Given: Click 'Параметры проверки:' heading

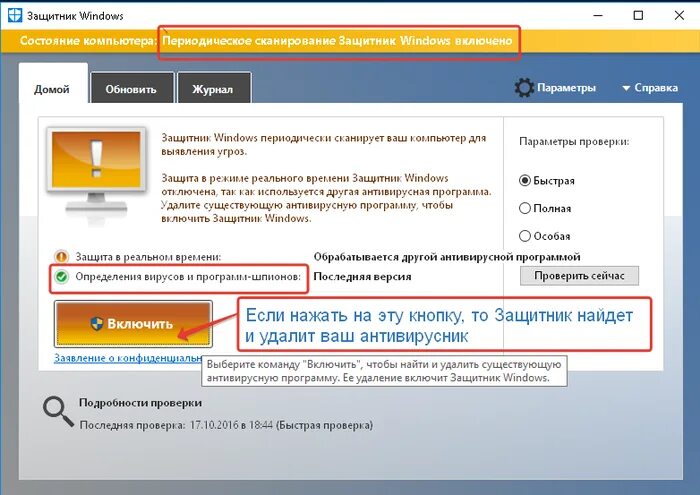Looking at the screenshot, I should 574,141.
